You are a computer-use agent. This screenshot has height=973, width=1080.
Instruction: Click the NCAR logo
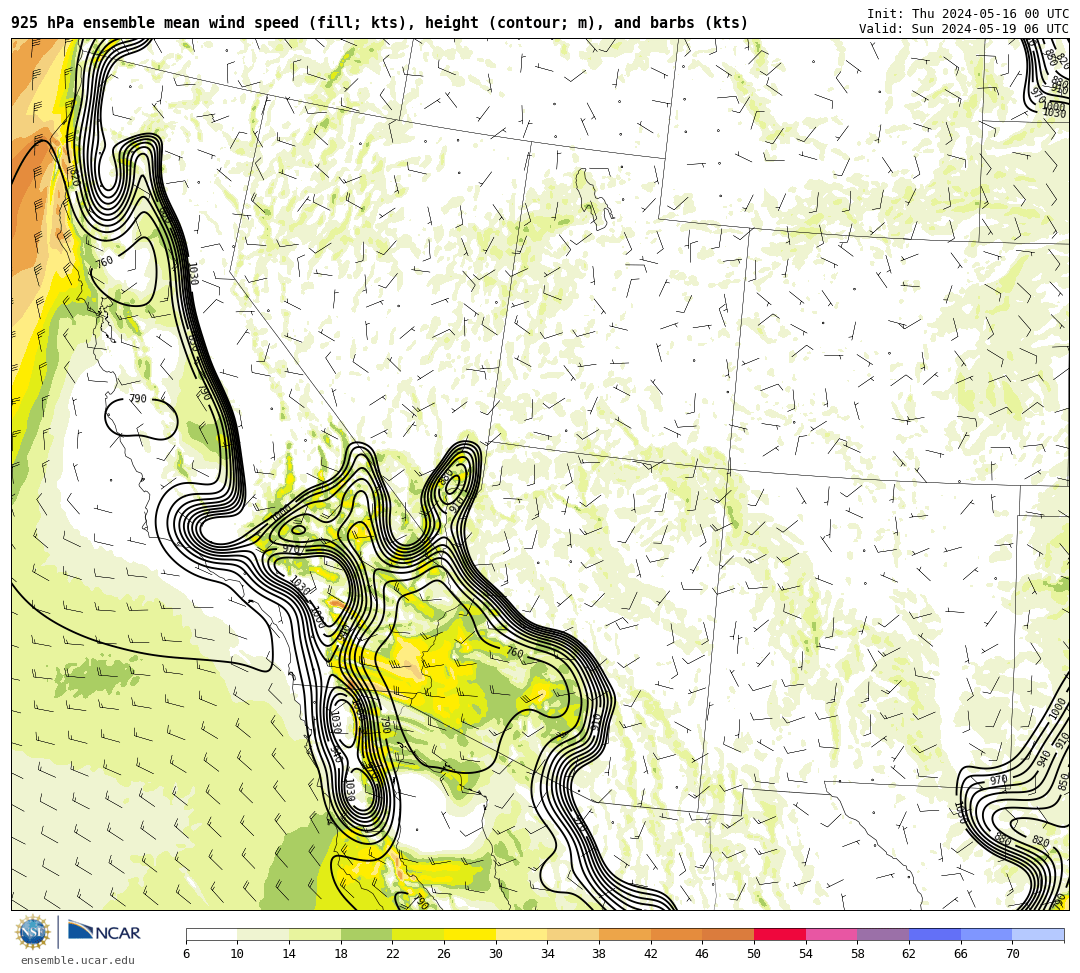[104, 932]
